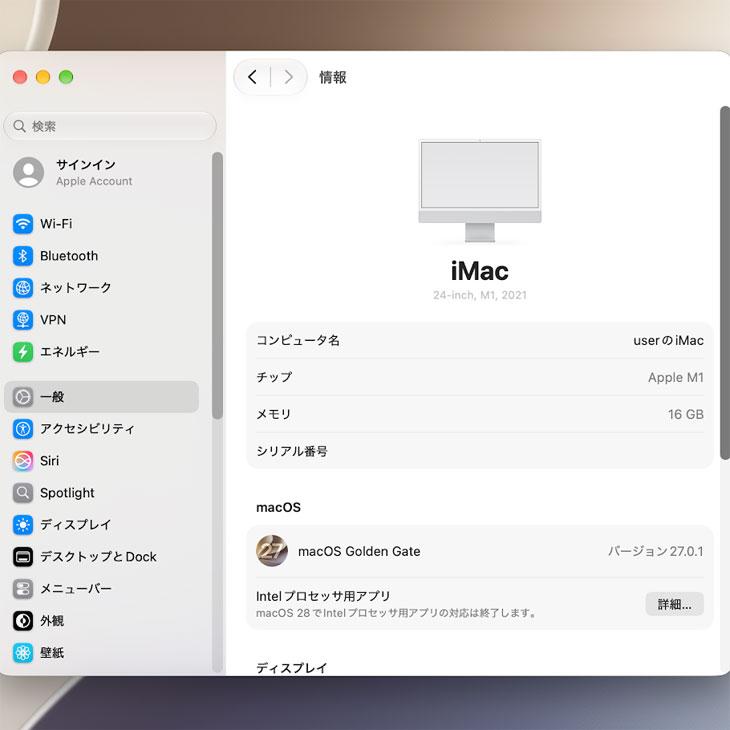Click the main pane scrollbar
The height and width of the screenshot is (730, 730).
[x=725, y=283]
